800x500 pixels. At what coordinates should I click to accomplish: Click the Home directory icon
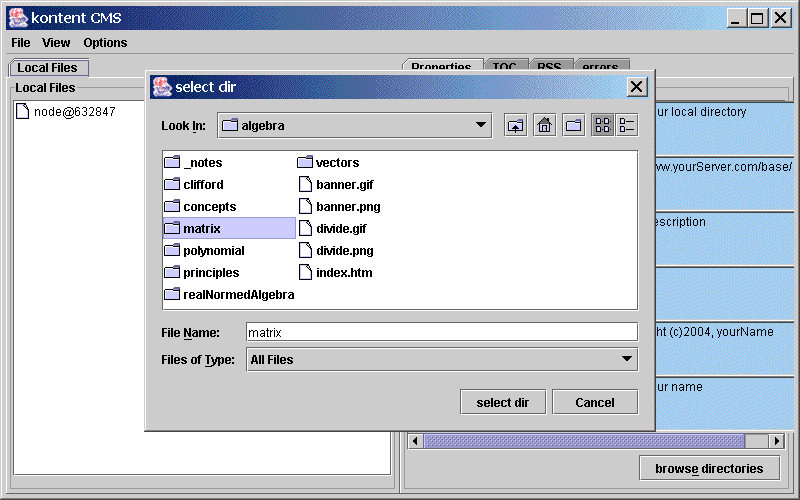click(x=544, y=126)
